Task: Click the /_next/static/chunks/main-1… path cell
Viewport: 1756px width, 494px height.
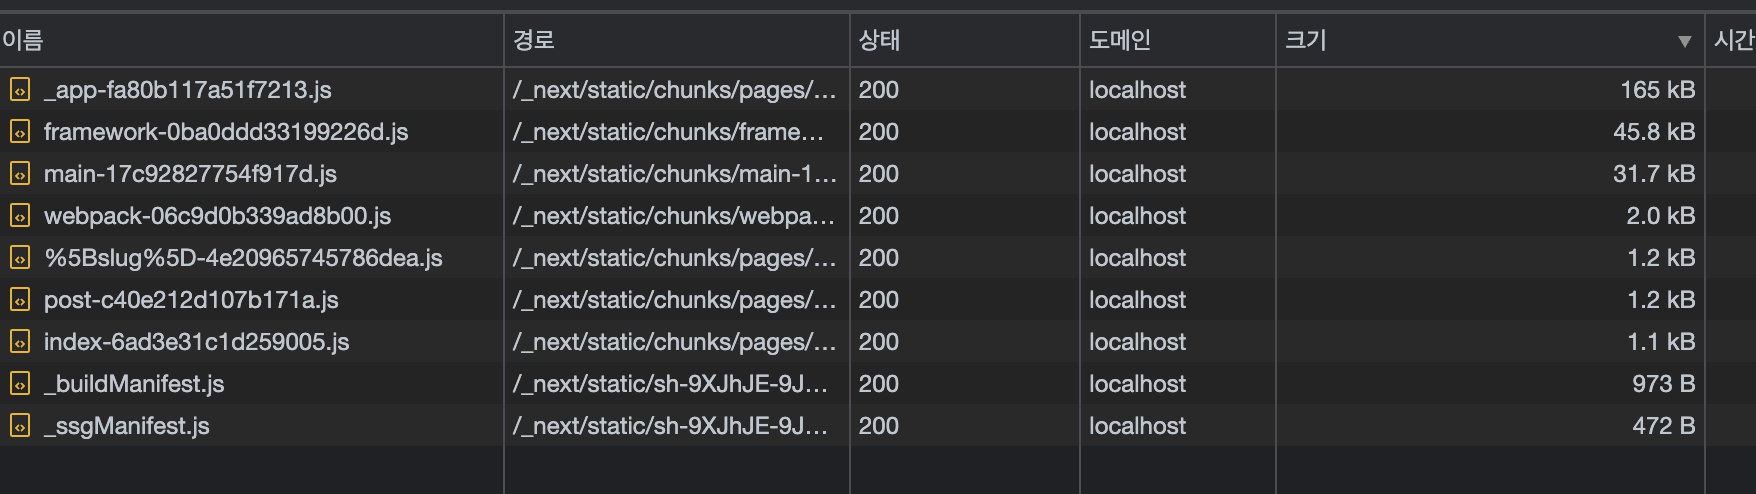Action: coord(677,174)
